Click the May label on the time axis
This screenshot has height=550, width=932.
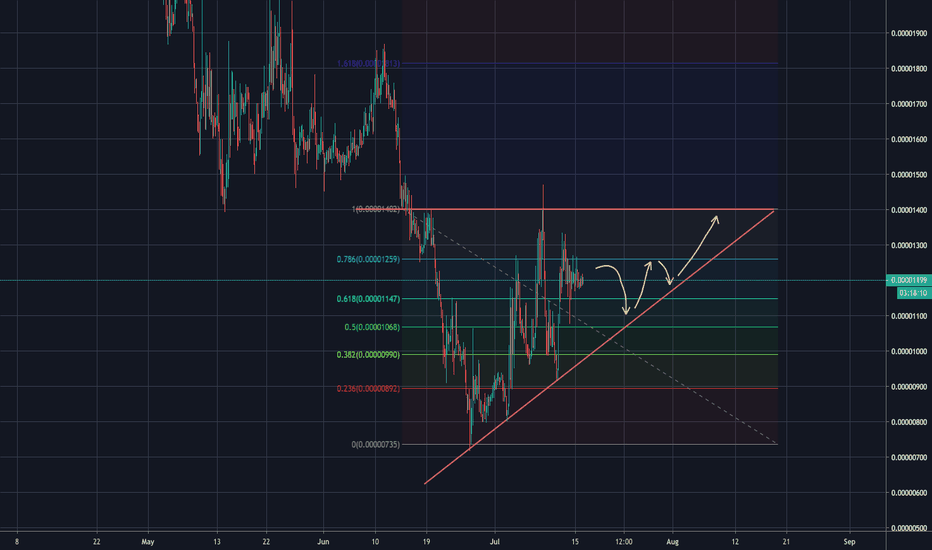click(148, 542)
